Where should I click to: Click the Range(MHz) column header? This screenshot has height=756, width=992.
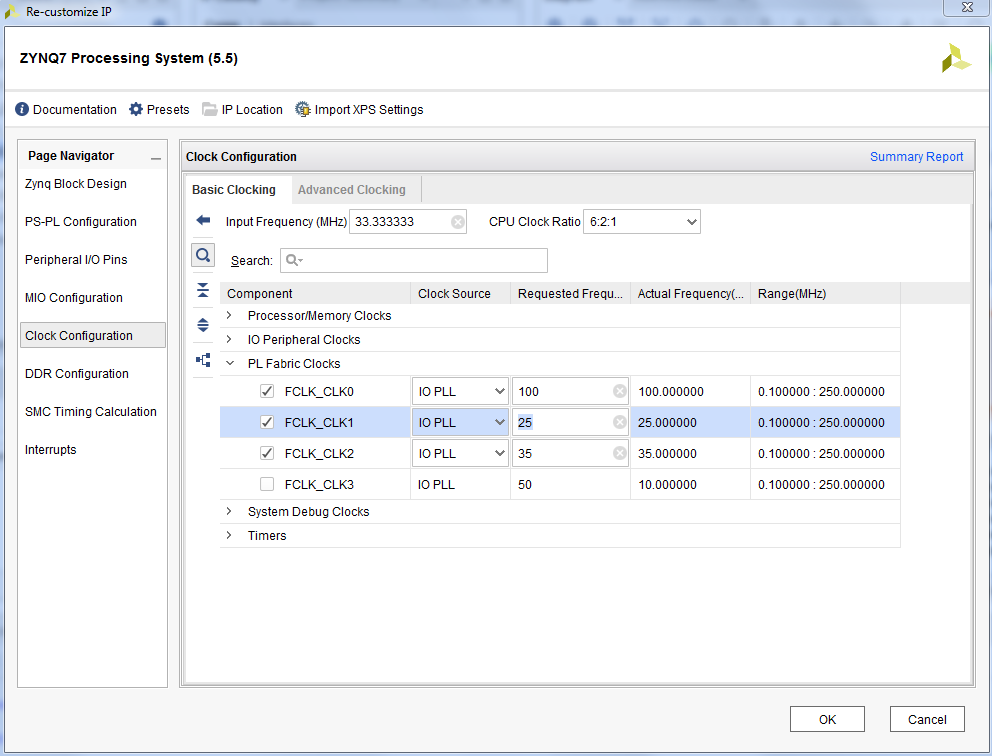click(825, 294)
